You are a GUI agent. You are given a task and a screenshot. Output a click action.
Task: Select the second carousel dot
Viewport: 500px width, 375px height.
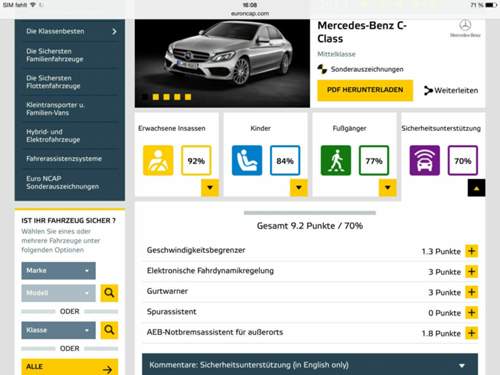156,97
